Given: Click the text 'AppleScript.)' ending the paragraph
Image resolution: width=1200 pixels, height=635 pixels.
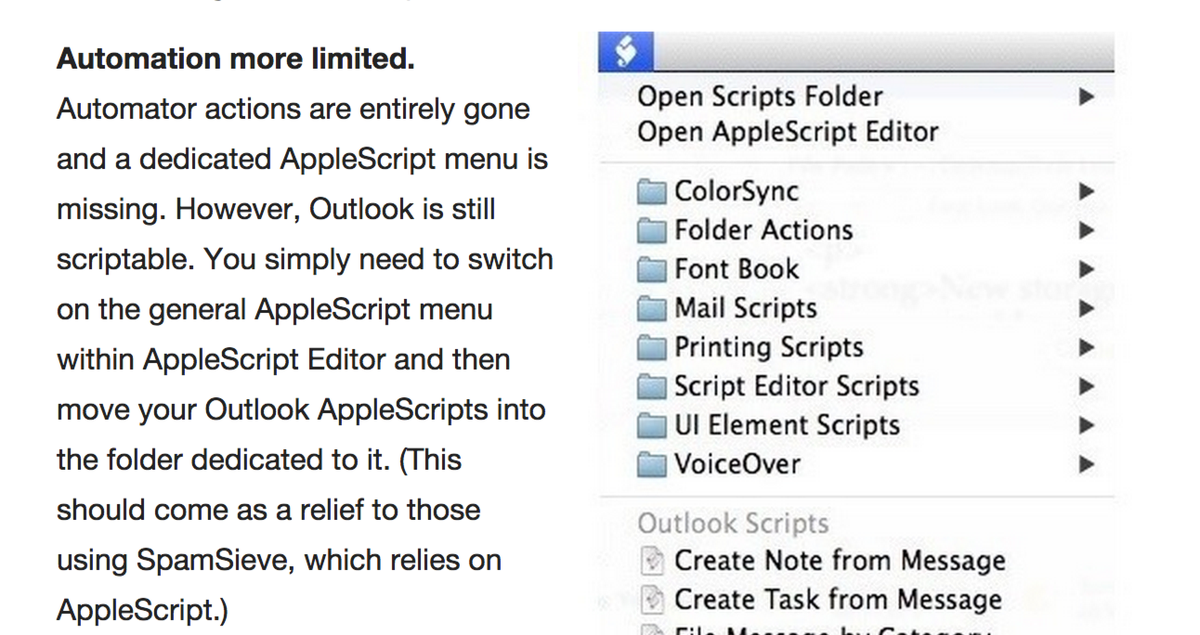Looking at the screenshot, I should pyautogui.click(x=142, y=610).
